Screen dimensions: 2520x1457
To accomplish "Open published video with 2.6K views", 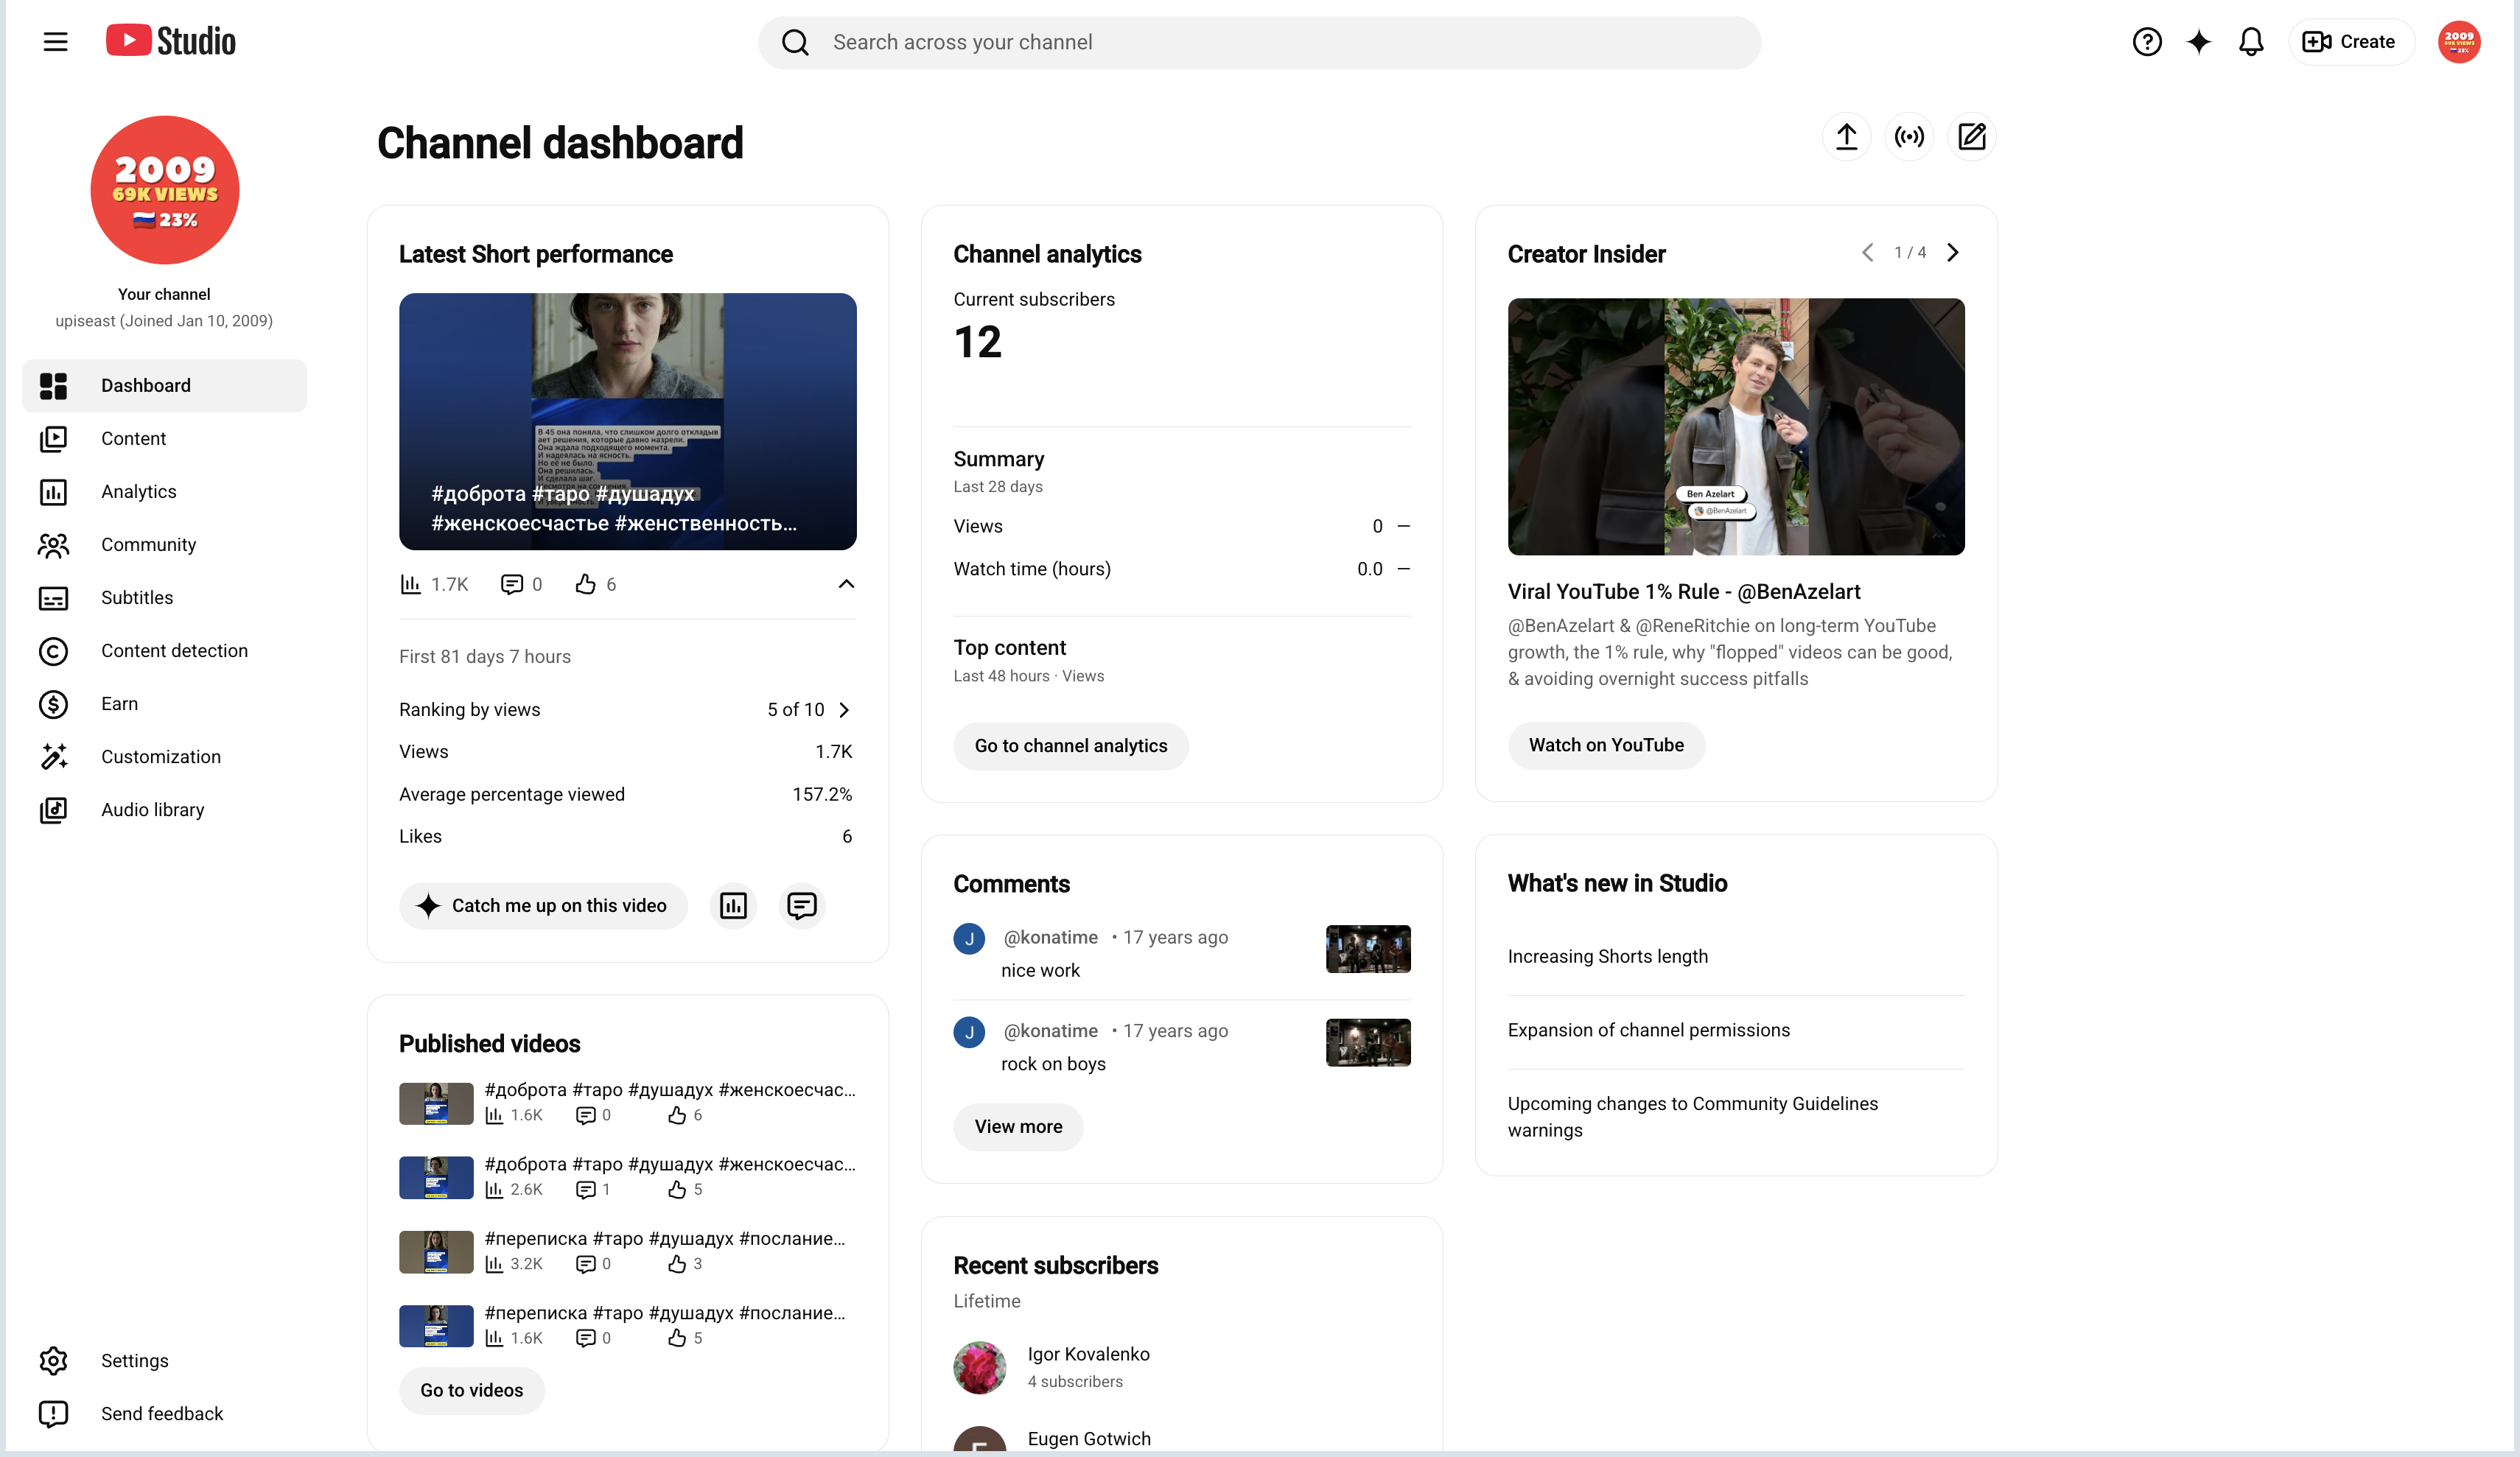I will (x=628, y=1177).
